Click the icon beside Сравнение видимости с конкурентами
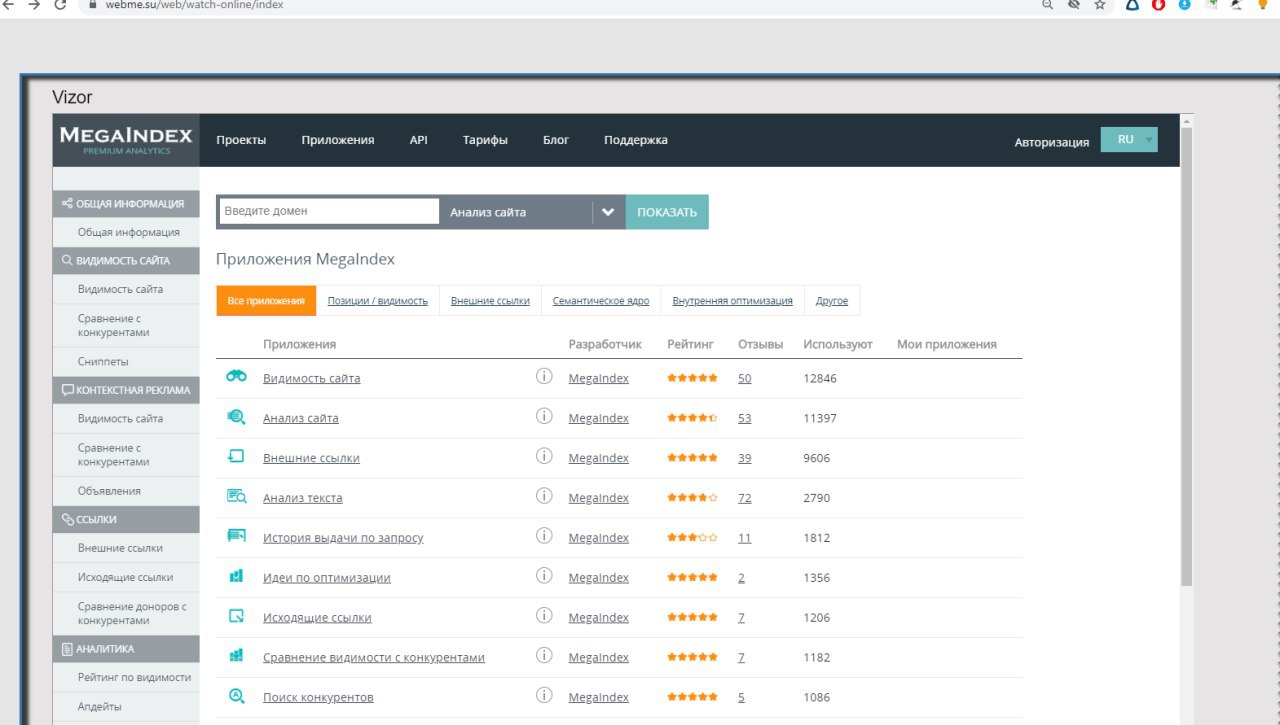The height and width of the screenshot is (725, 1280). pos(237,656)
